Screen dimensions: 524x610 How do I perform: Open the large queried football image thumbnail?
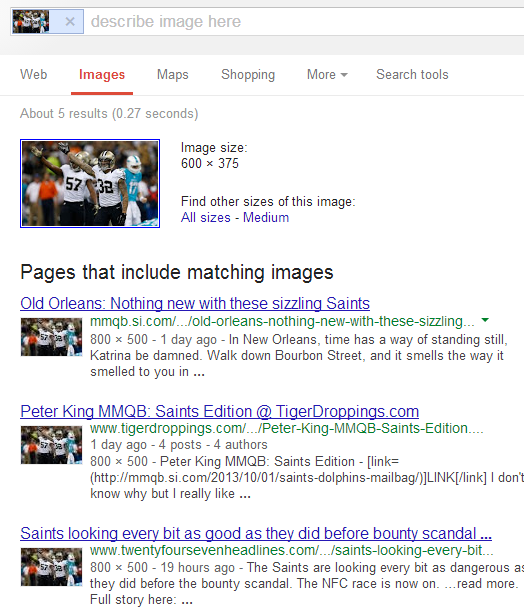click(90, 183)
